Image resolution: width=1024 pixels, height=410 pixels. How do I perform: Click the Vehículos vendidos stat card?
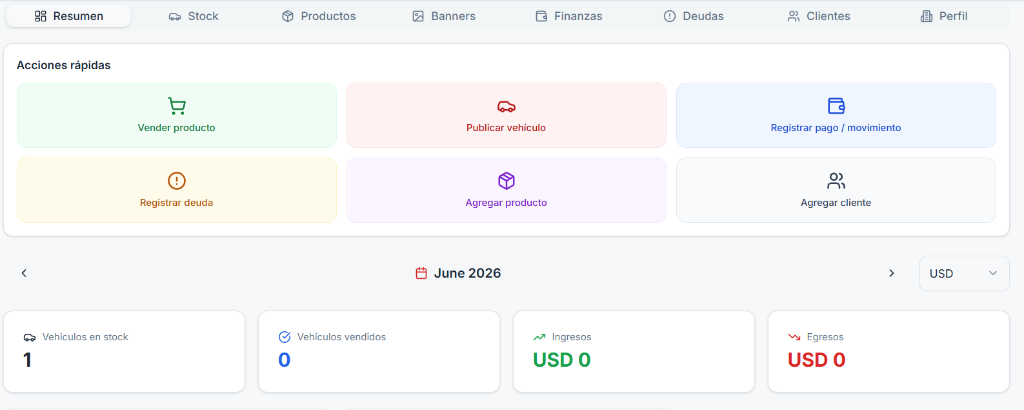click(x=379, y=351)
